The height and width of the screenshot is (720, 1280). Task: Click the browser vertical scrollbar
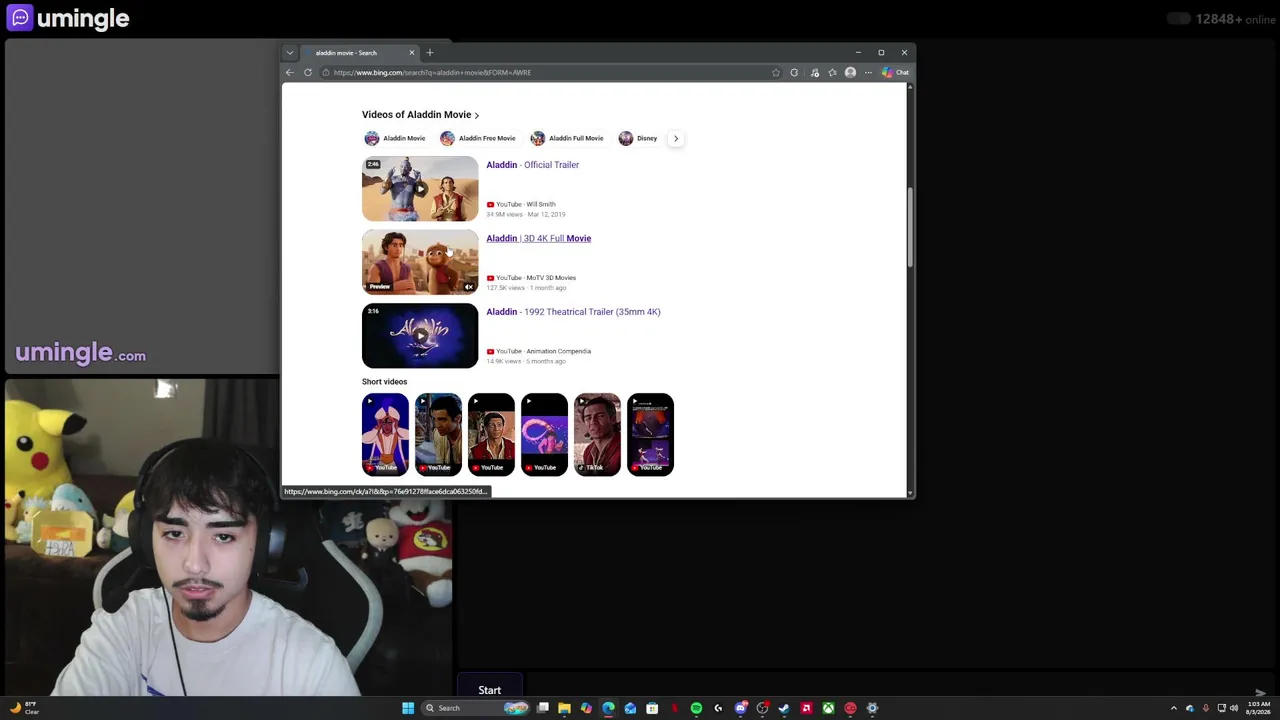(x=910, y=227)
